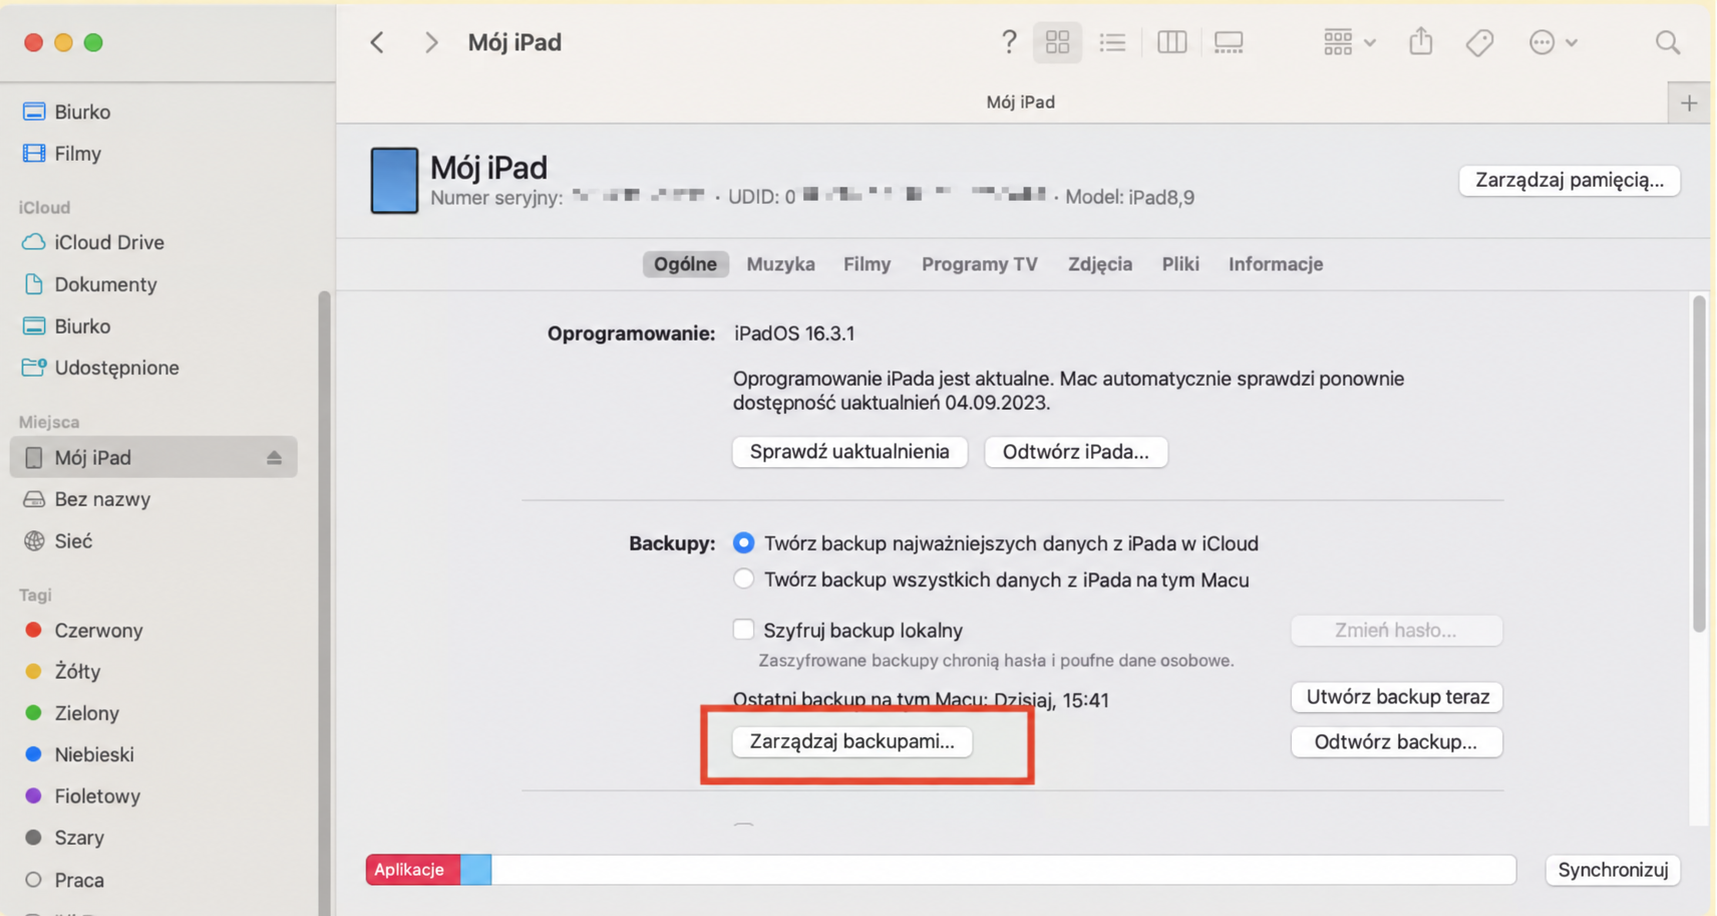Open Filmy in the sidebar
The width and height of the screenshot is (1717, 916).
point(62,153)
